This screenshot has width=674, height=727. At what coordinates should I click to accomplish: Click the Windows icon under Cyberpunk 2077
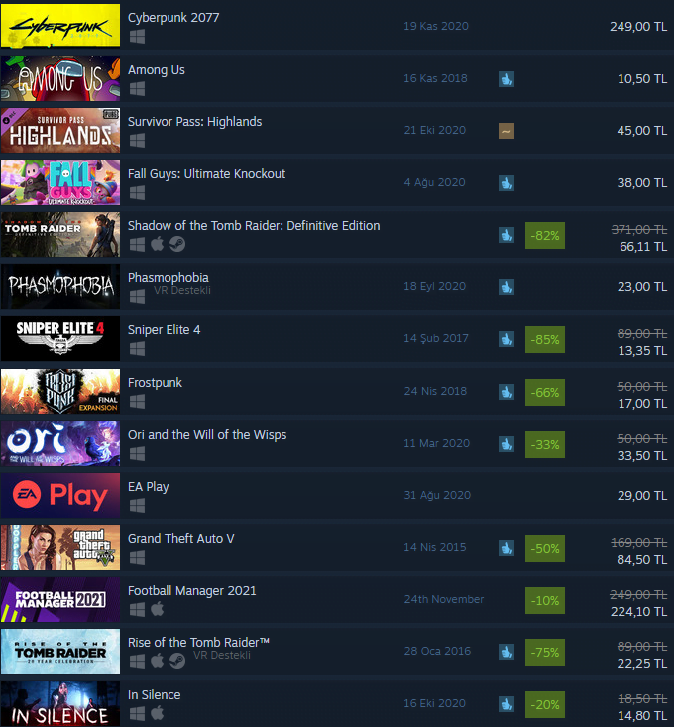(137, 36)
